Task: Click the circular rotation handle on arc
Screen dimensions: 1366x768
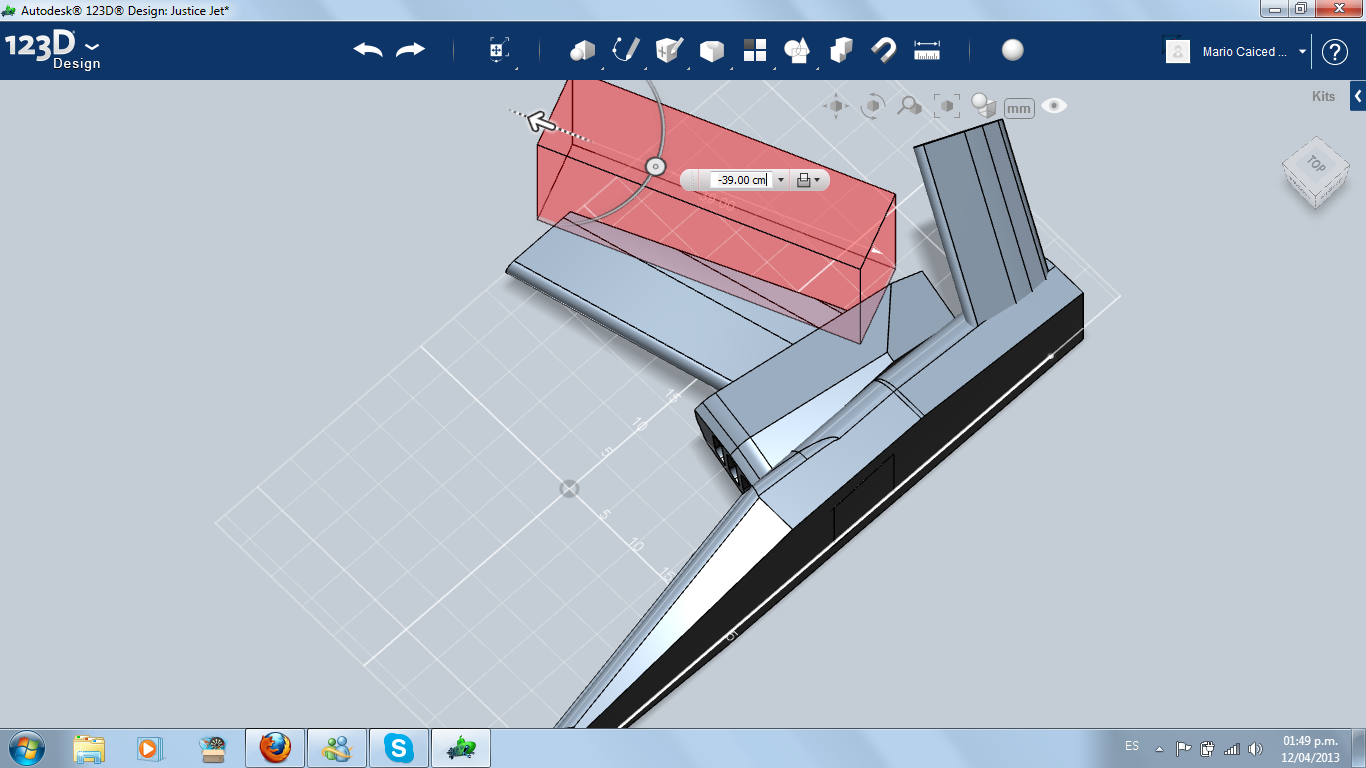Action: [655, 166]
